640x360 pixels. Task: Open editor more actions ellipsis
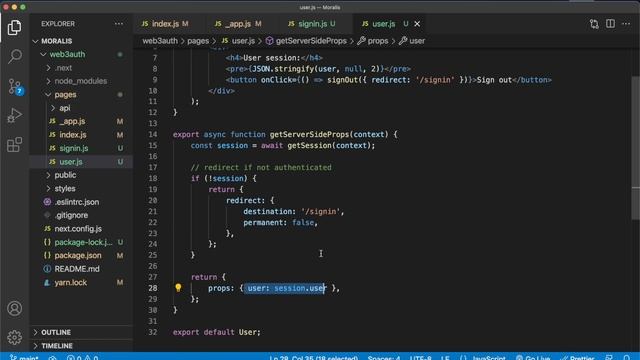point(626,24)
